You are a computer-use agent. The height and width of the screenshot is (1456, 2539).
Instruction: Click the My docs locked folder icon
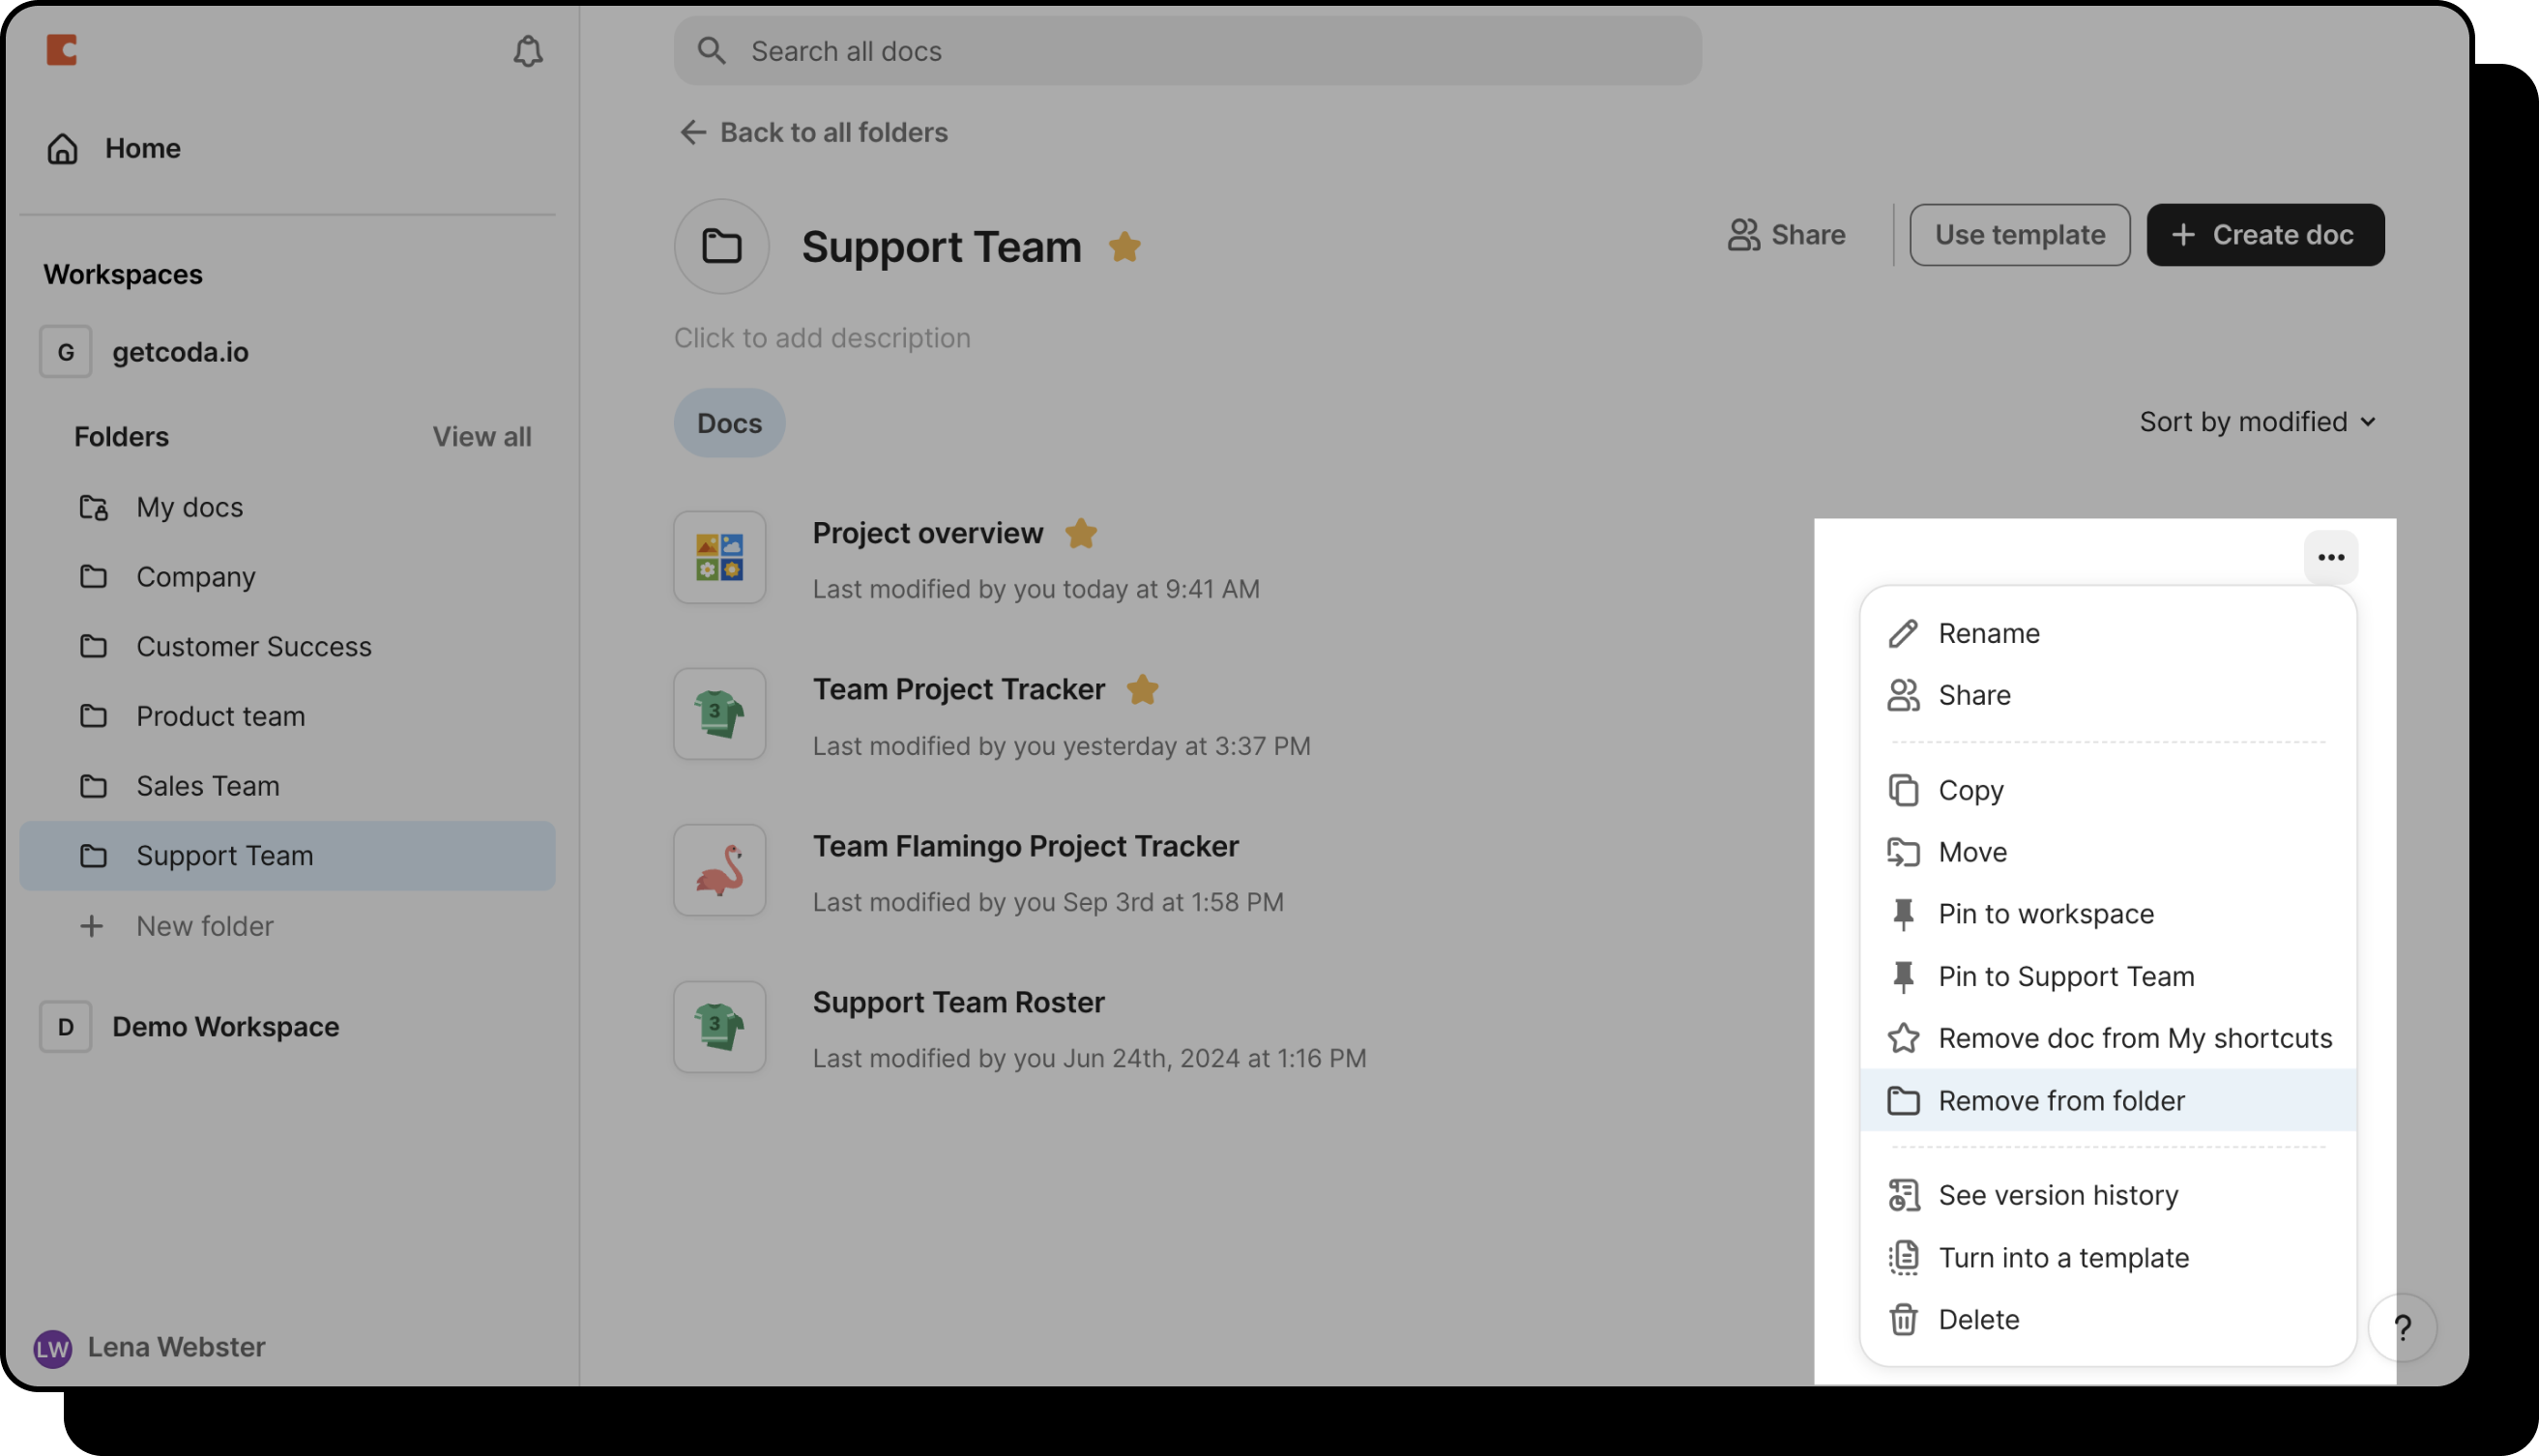[x=94, y=508]
